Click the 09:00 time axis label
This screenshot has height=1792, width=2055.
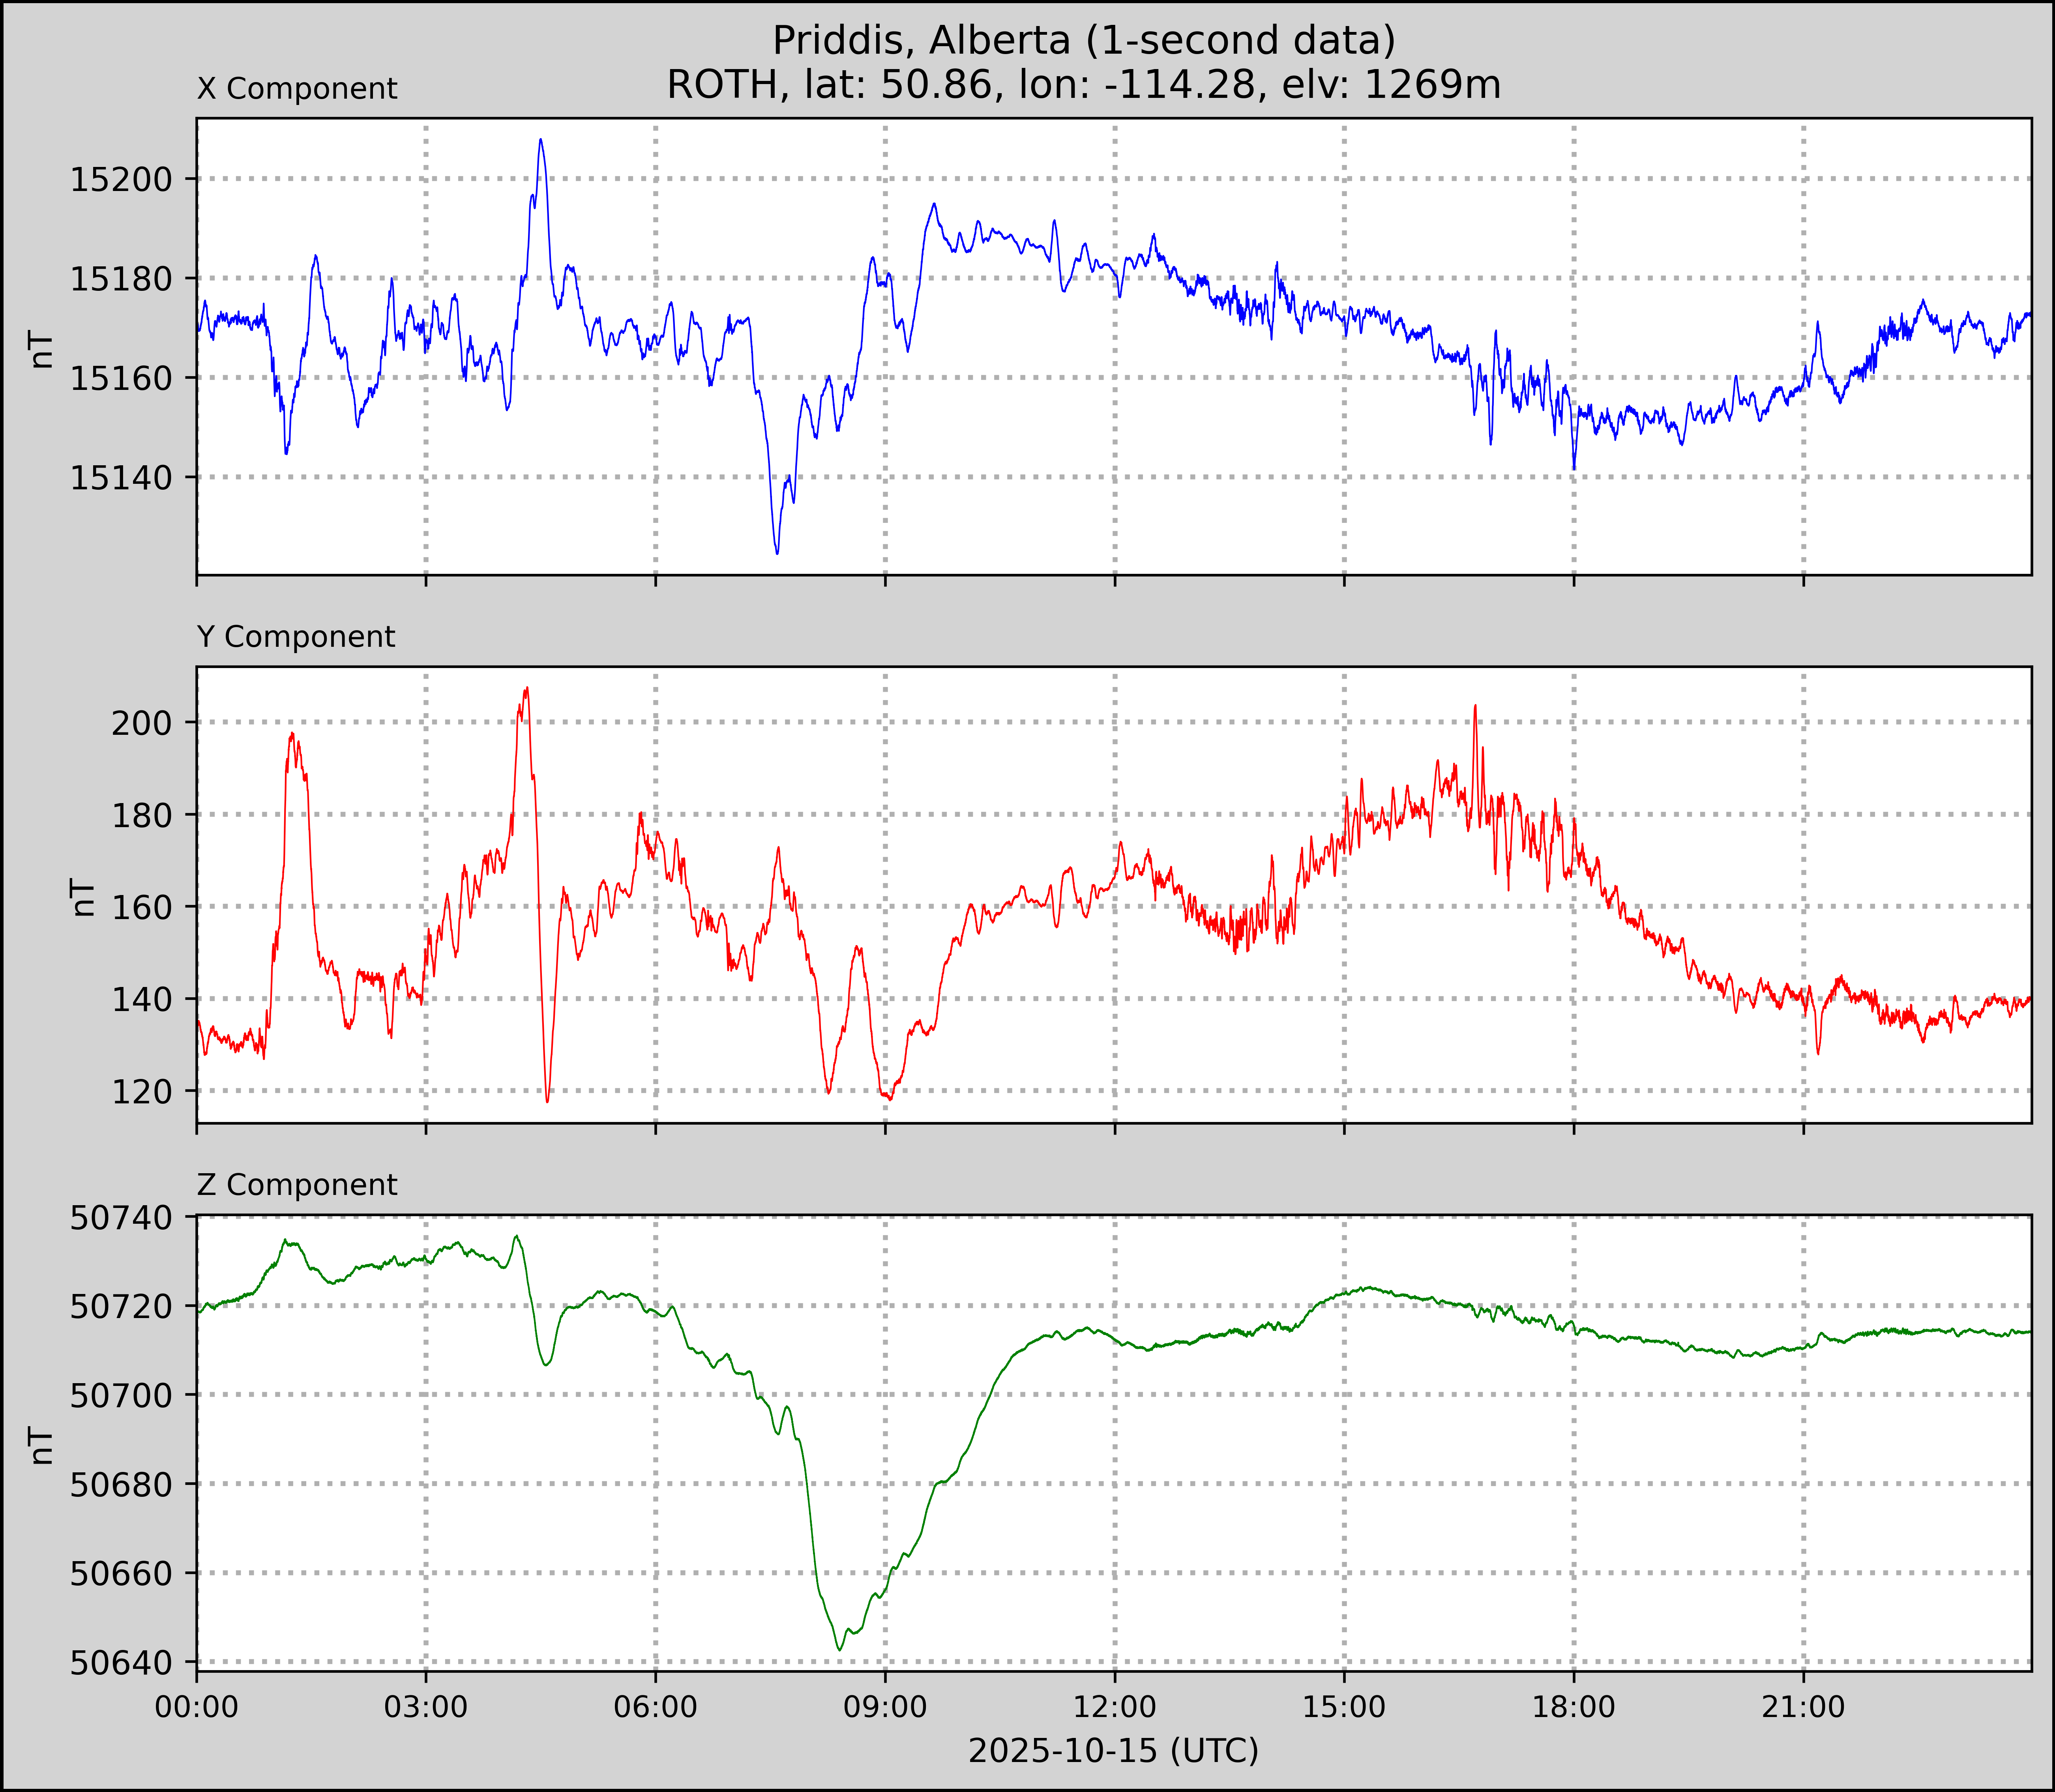point(885,1707)
